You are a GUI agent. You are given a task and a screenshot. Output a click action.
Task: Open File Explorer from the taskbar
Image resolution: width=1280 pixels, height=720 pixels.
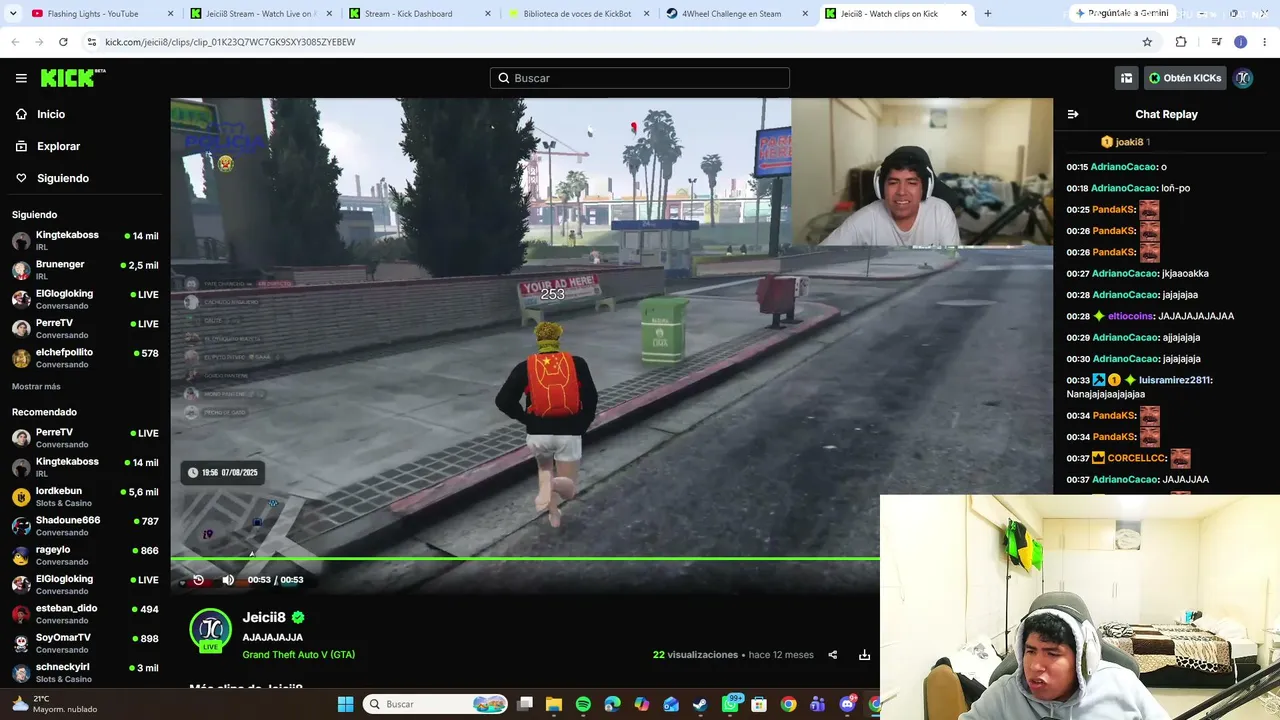coord(554,704)
